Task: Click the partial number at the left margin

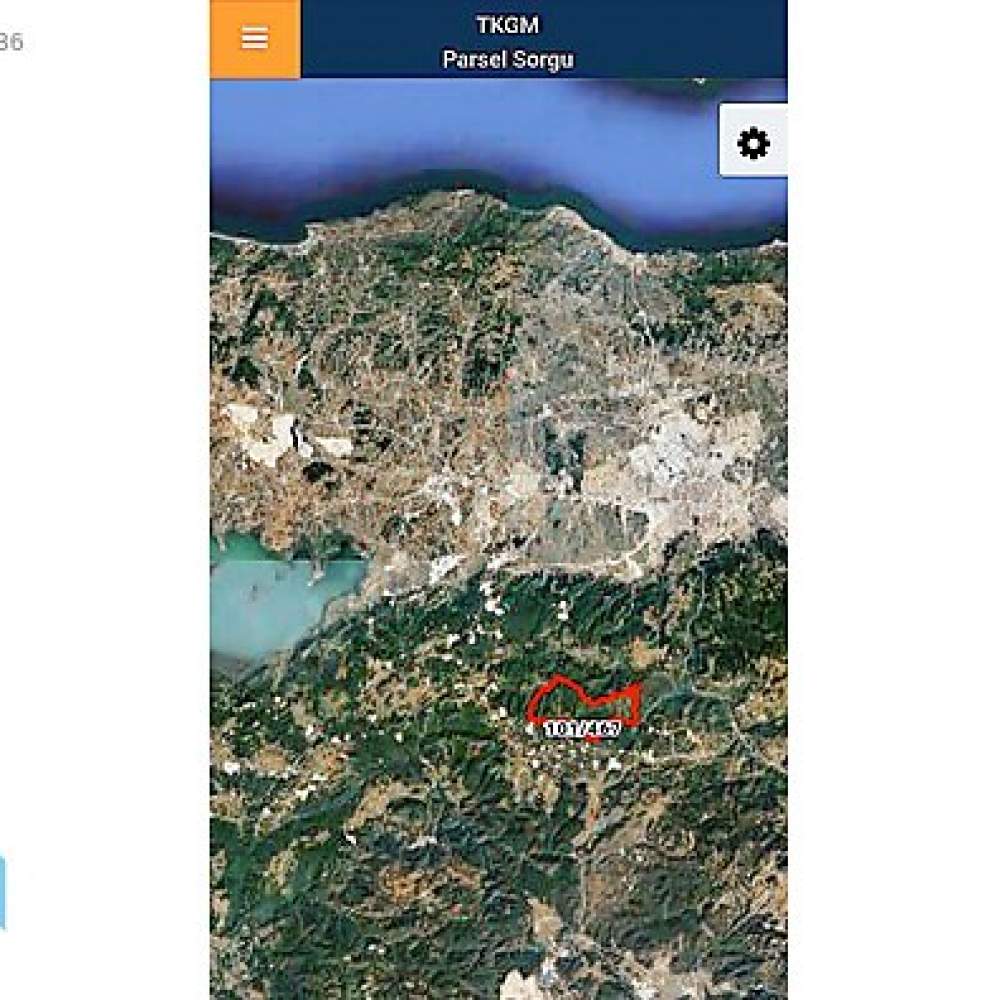Action: 11,42
